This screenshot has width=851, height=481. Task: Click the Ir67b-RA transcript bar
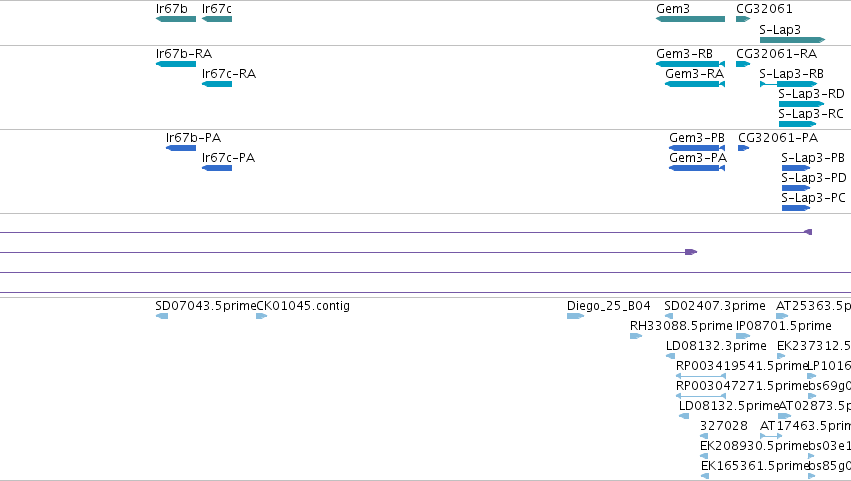coord(176,64)
